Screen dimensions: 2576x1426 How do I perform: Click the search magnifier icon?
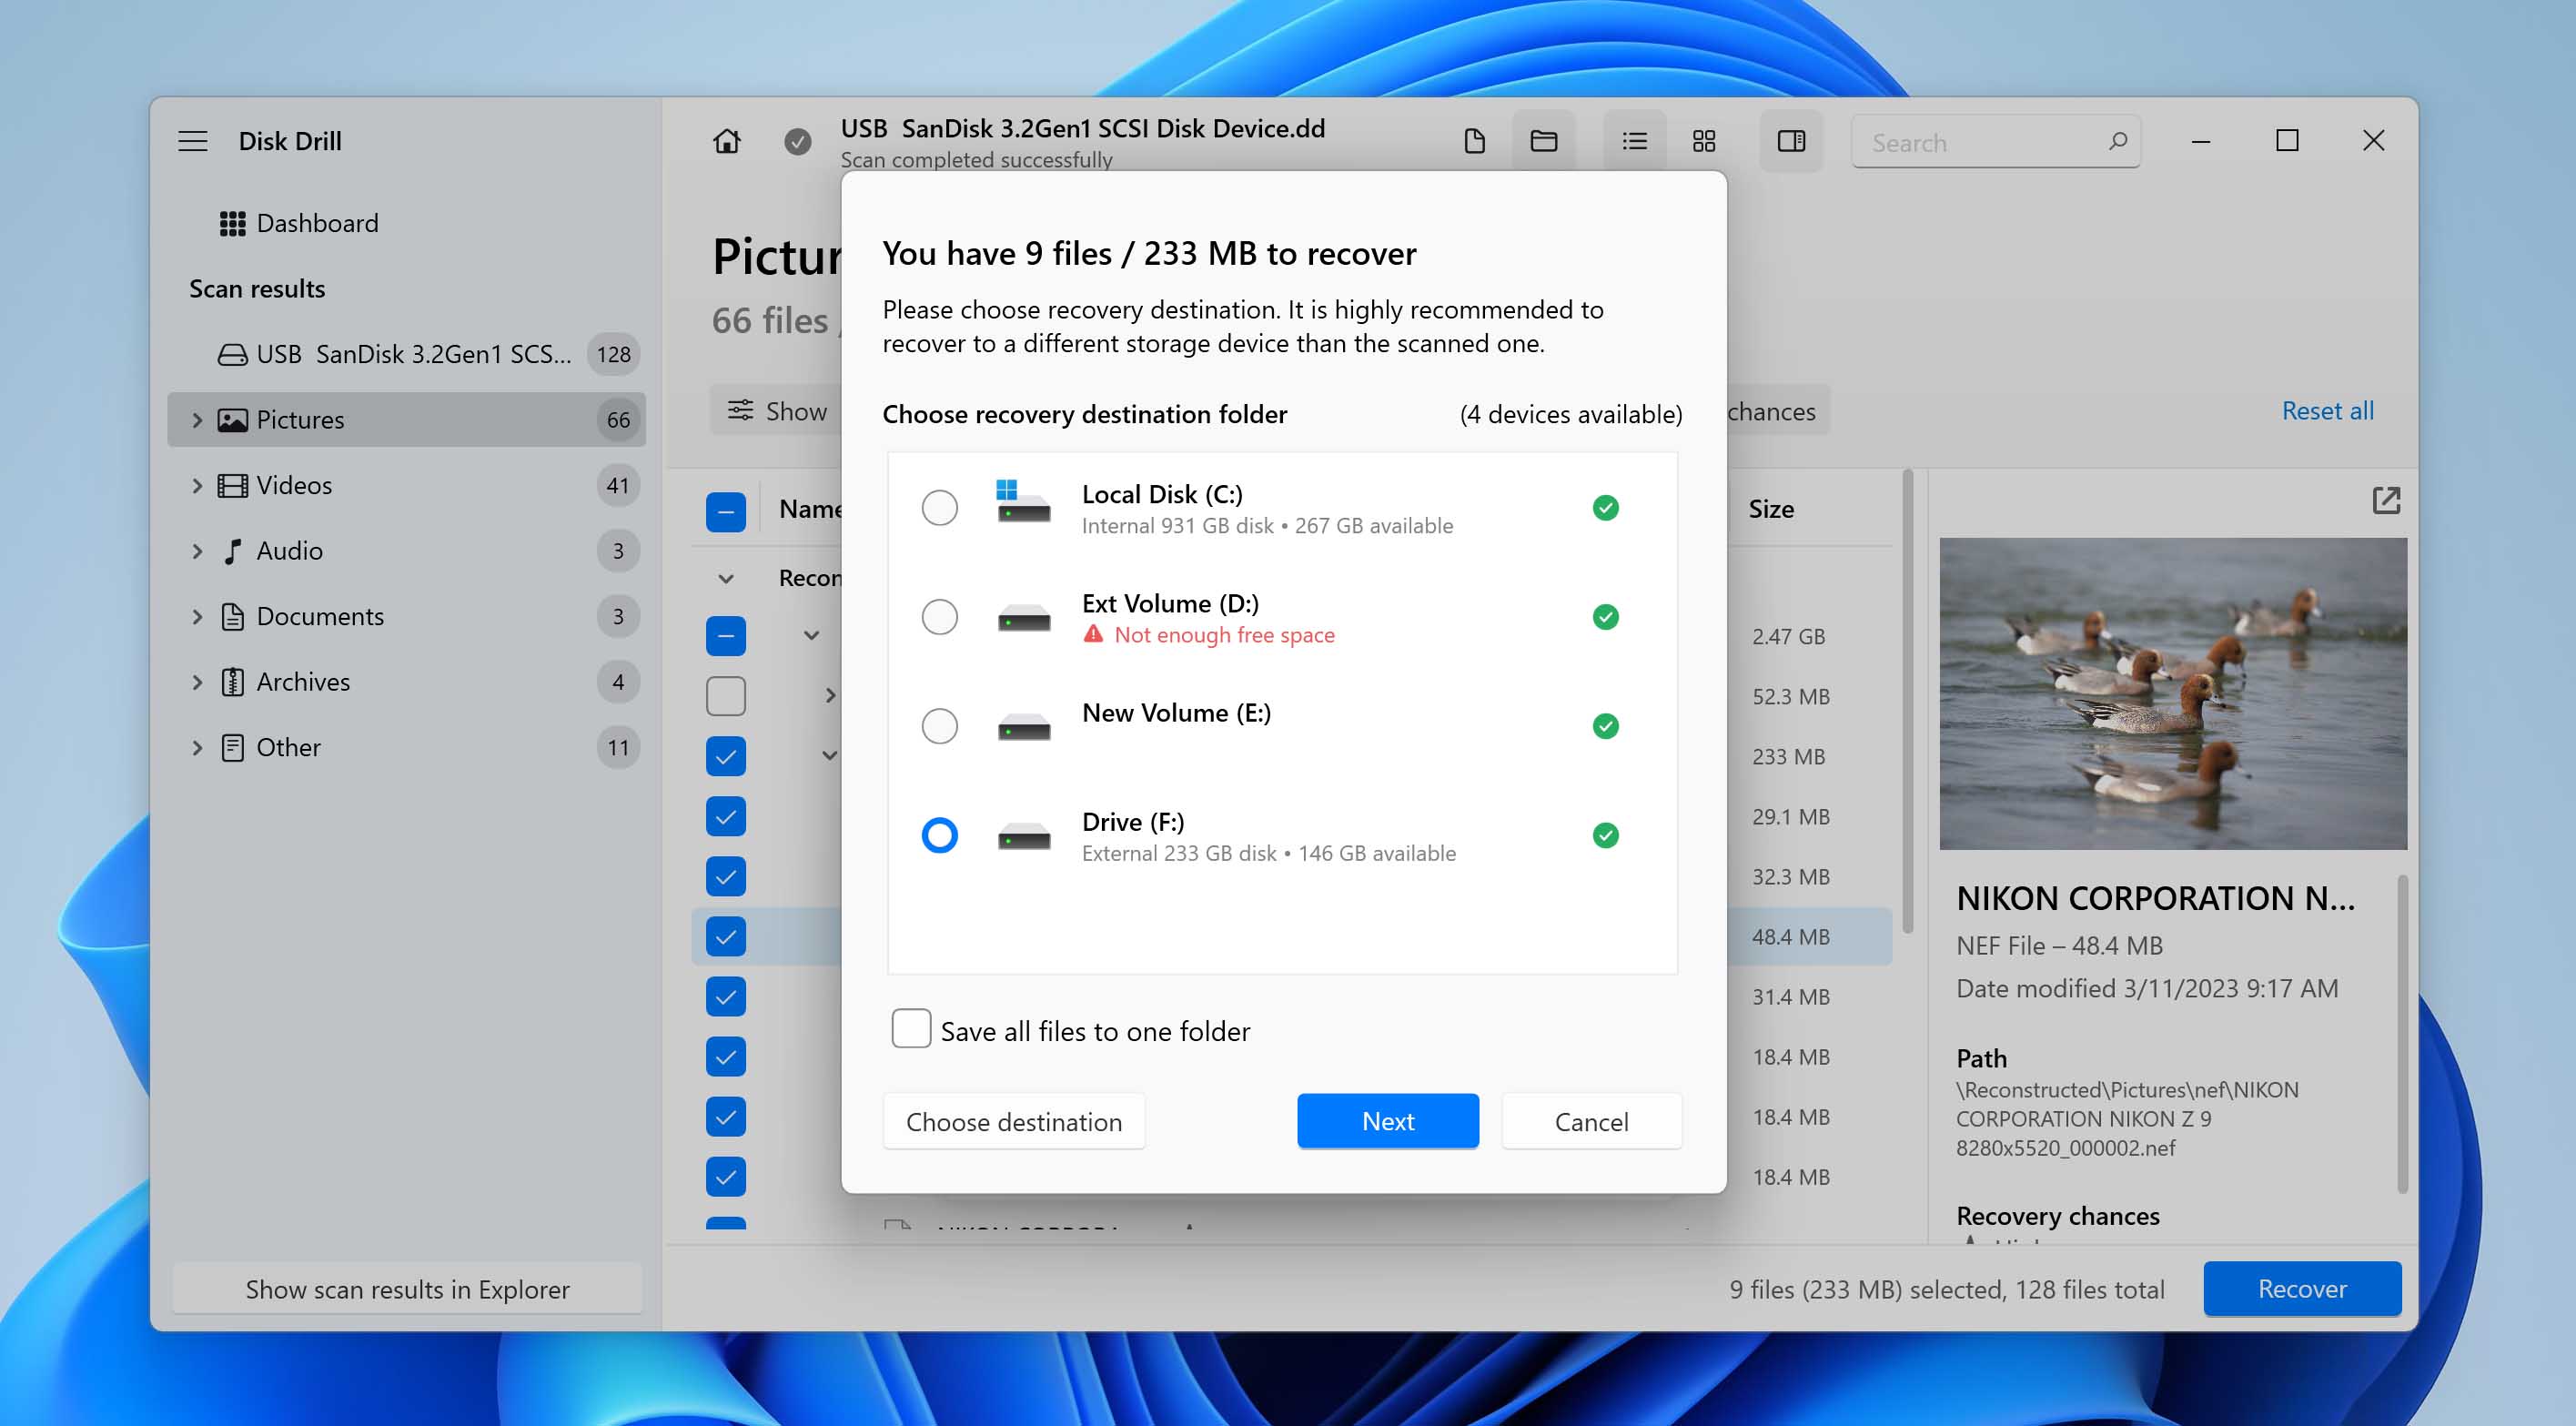tap(2117, 141)
